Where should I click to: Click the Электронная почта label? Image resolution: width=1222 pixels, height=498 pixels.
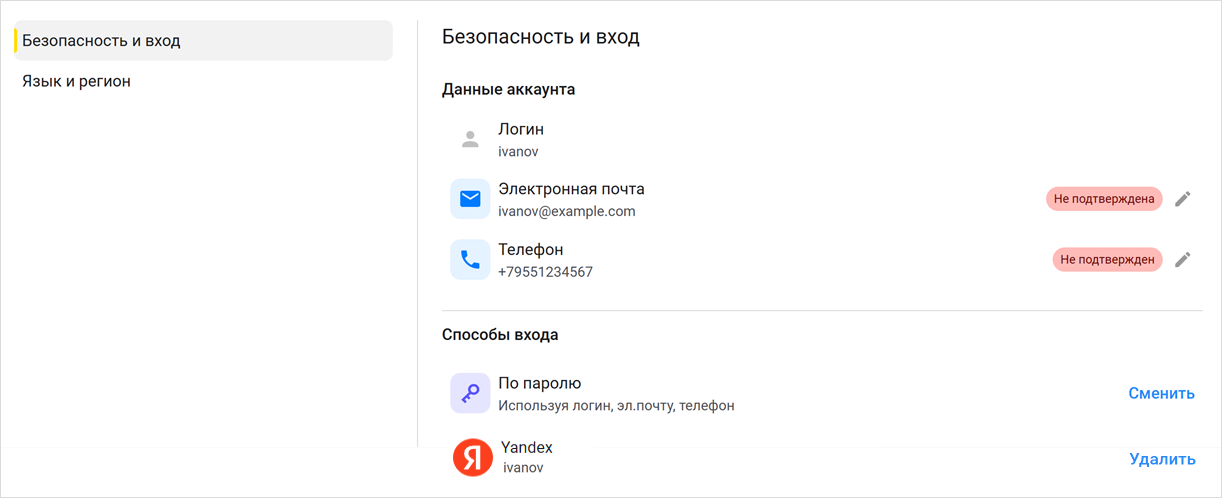coord(571,189)
